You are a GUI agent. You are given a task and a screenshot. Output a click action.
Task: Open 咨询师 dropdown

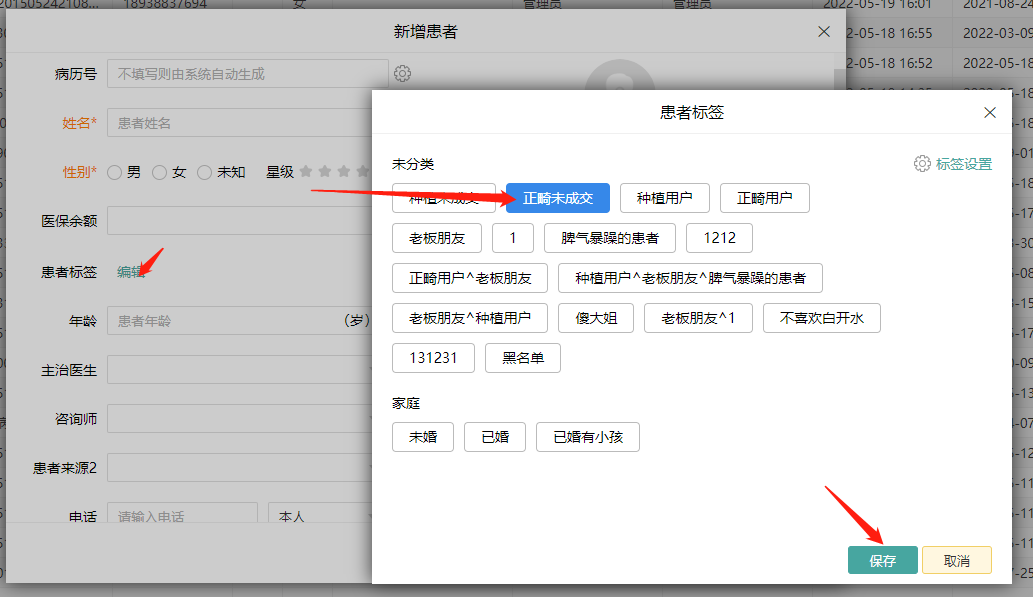[x=240, y=418]
